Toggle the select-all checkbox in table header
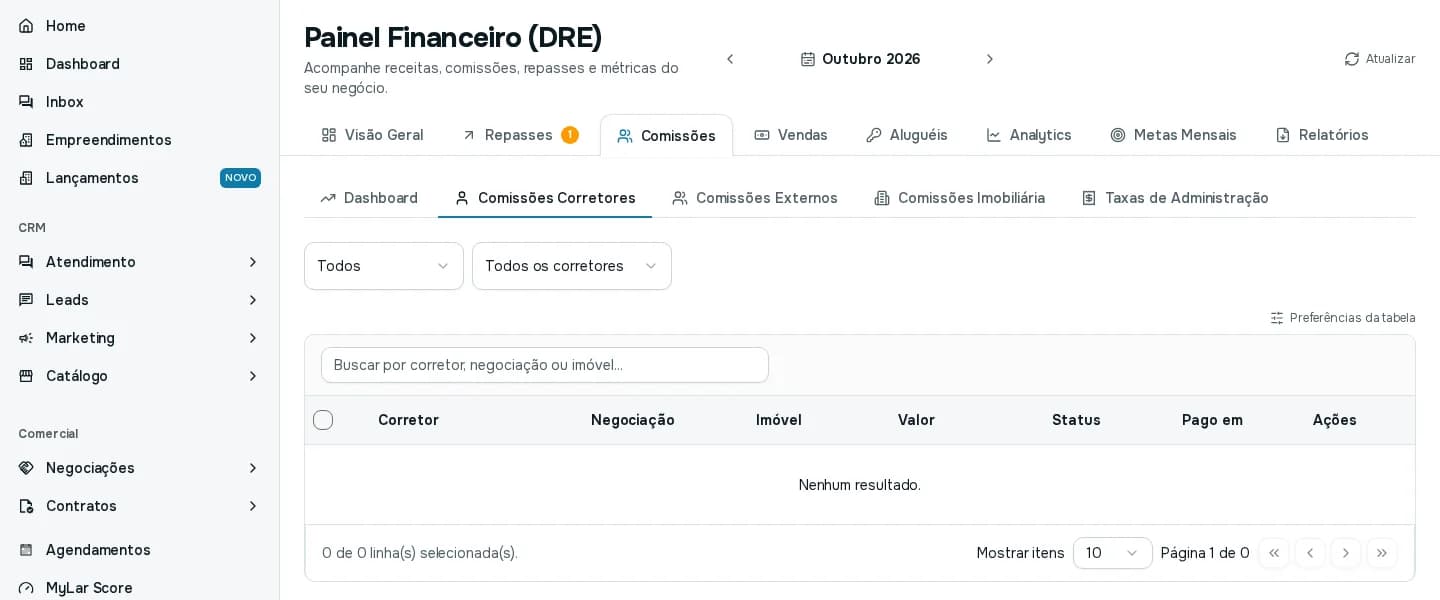This screenshot has height=600, width=1440. 323,420
